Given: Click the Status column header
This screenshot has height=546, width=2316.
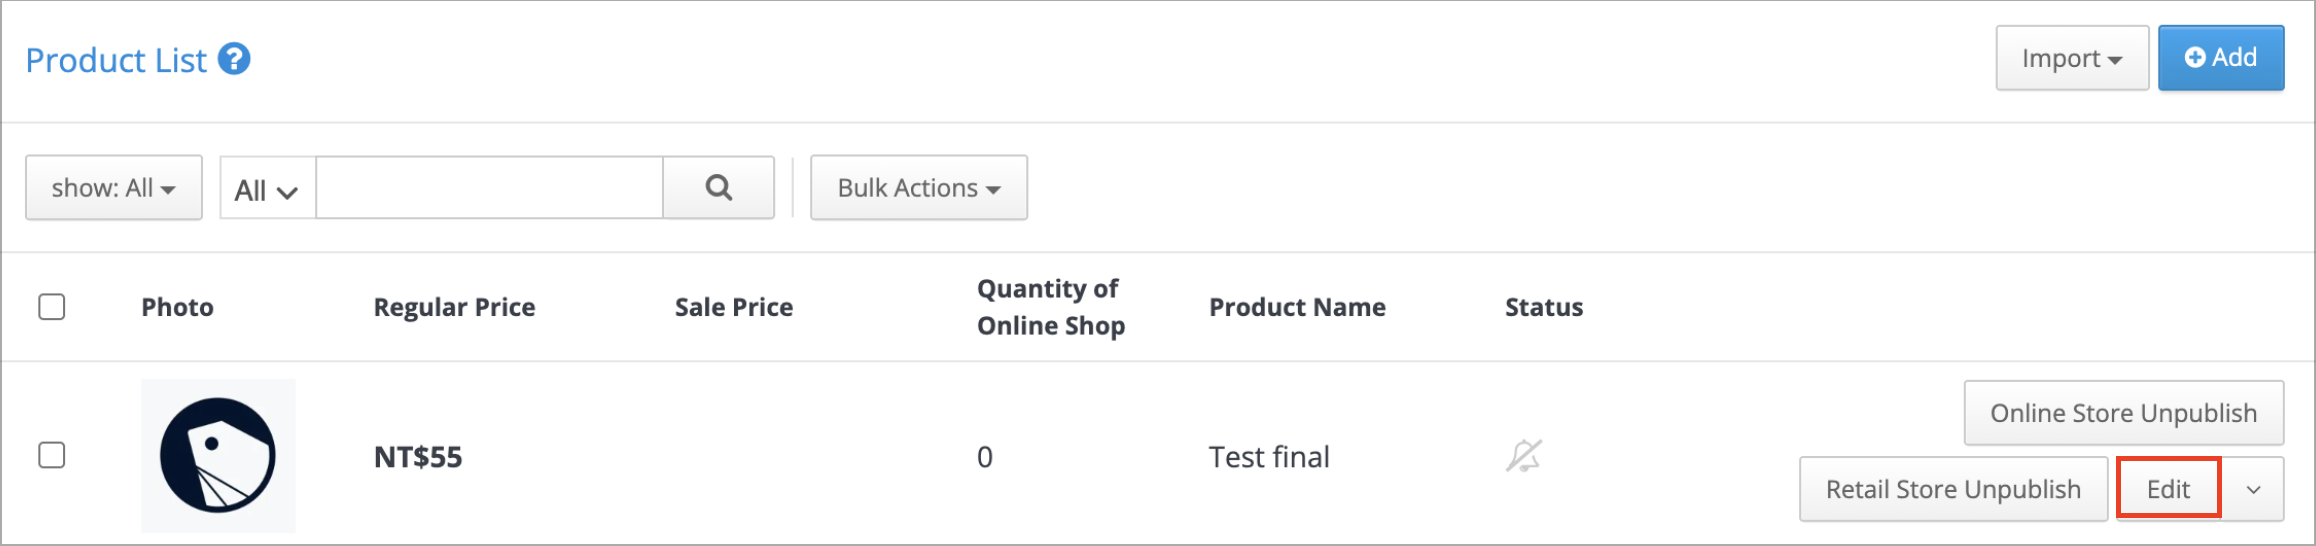Looking at the screenshot, I should click(1544, 307).
